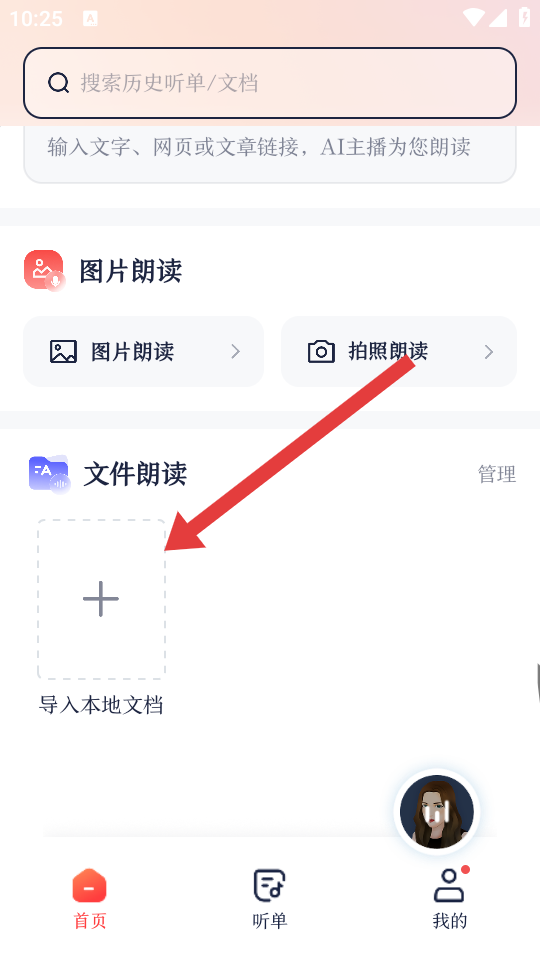This screenshot has height=960, width=540.
Task: Open the 图片朗读 section icon
Action: [x=45, y=271]
